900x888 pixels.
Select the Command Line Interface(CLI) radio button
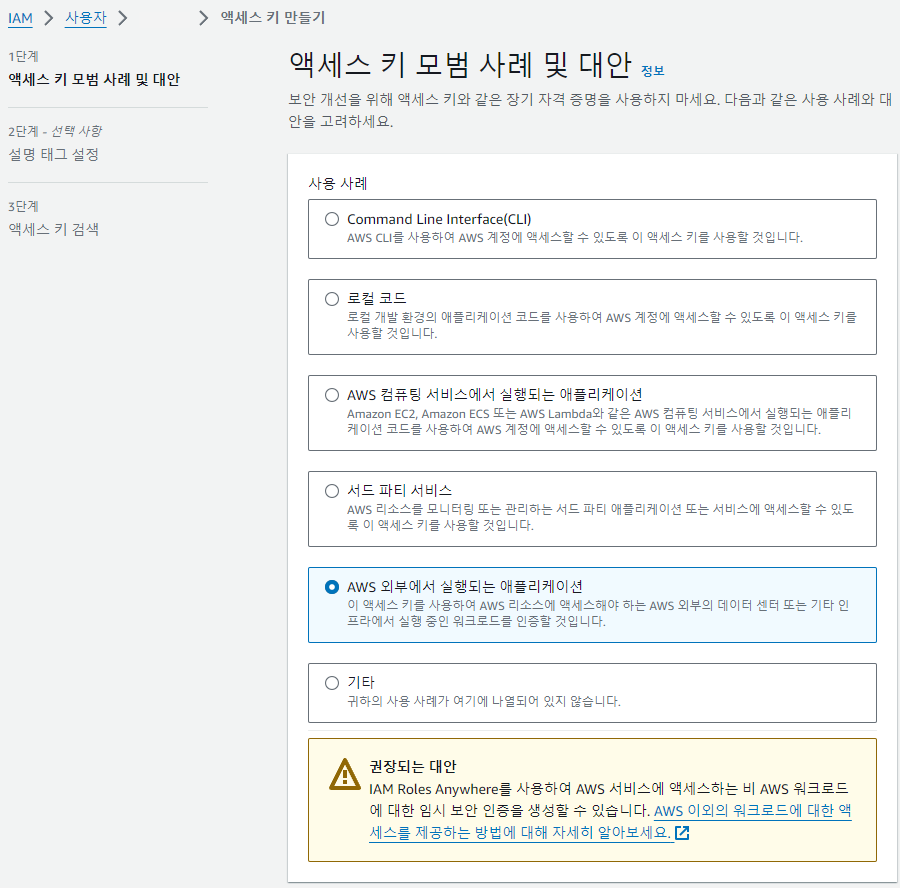(x=332, y=219)
